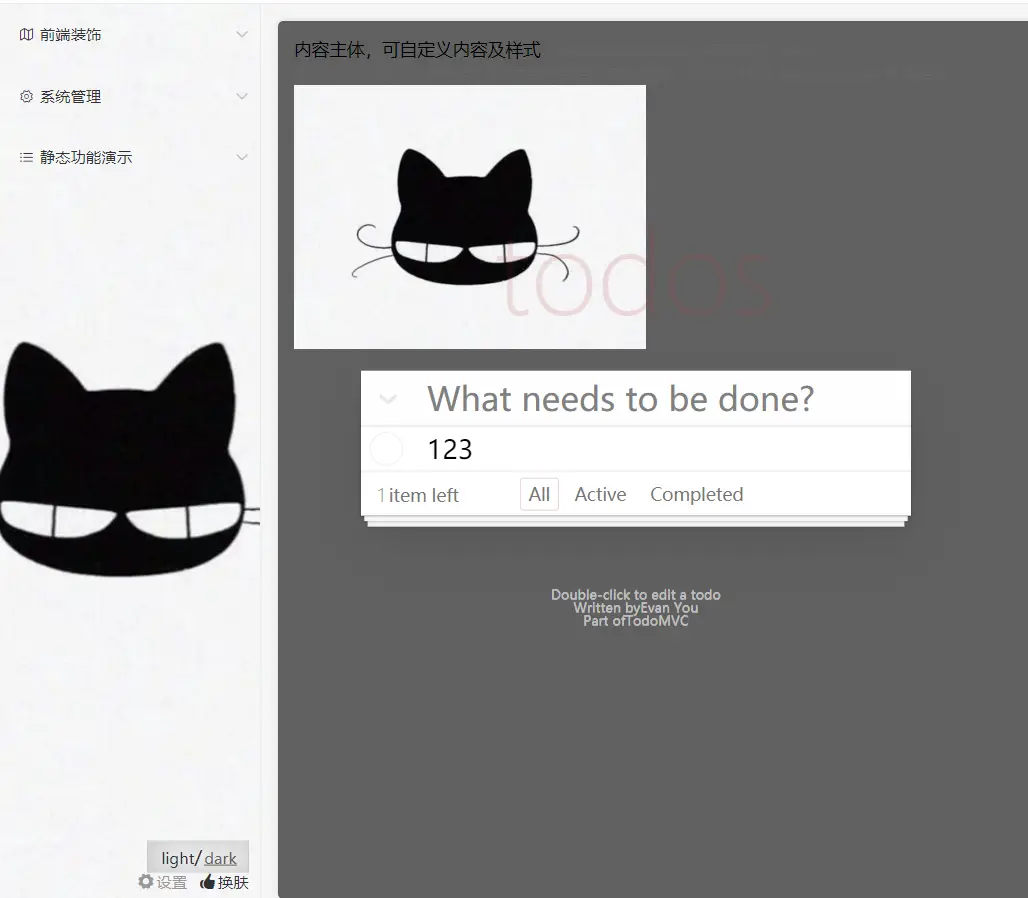Image resolution: width=1028 pixels, height=898 pixels.
Task: Select the All filter
Action: pyautogui.click(x=539, y=495)
